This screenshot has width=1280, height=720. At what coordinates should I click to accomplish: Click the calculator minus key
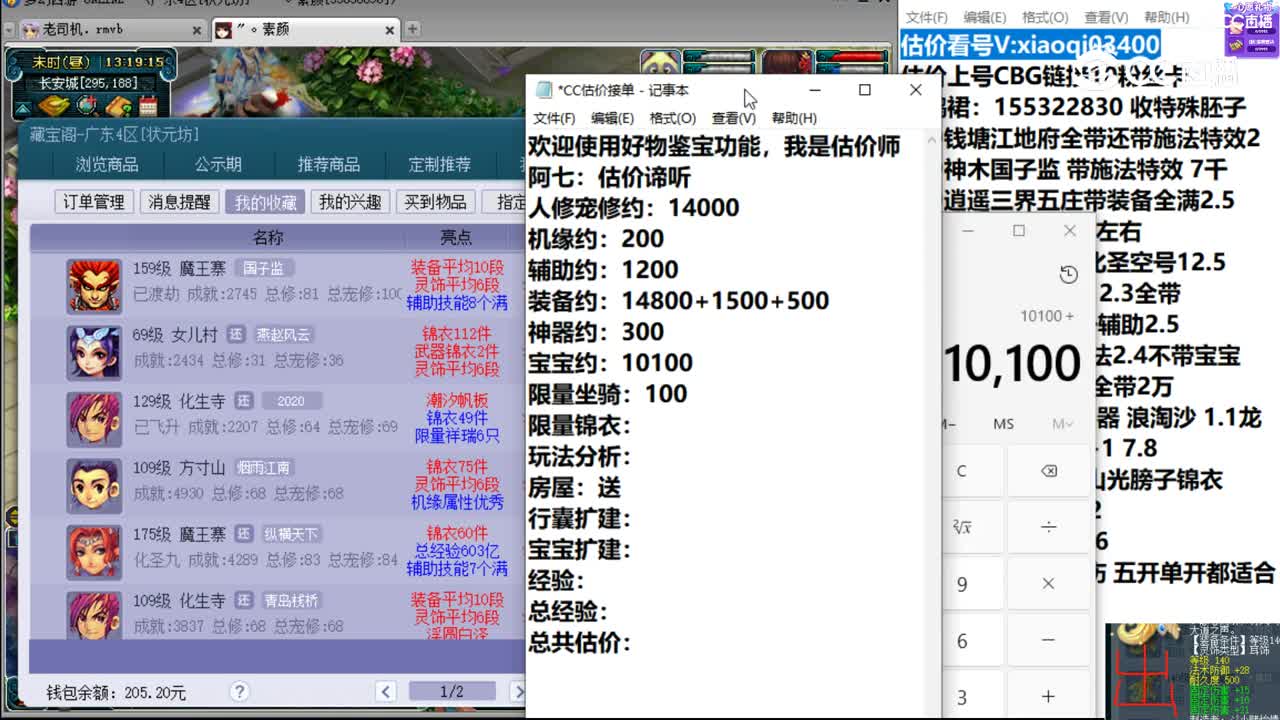point(1048,640)
